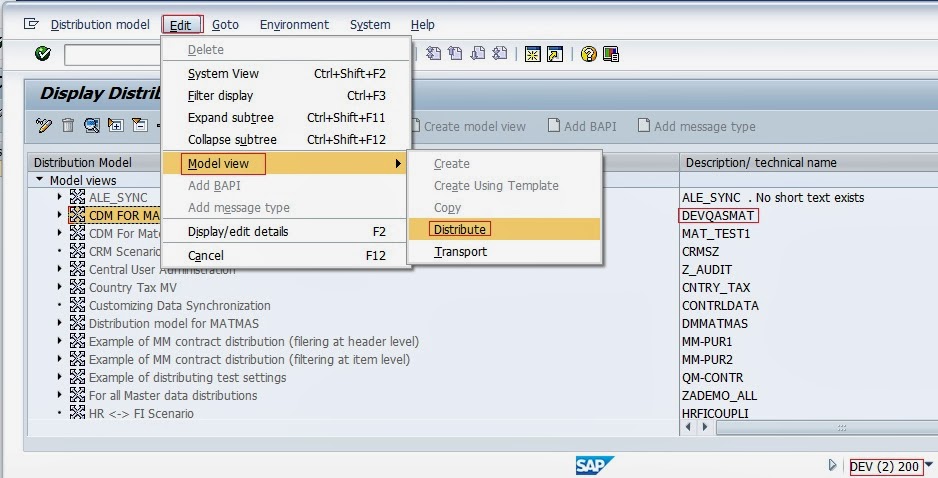Image resolution: width=938 pixels, height=478 pixels.
Task: Click the trash can delete icon
Action: (x=68, y=126)
